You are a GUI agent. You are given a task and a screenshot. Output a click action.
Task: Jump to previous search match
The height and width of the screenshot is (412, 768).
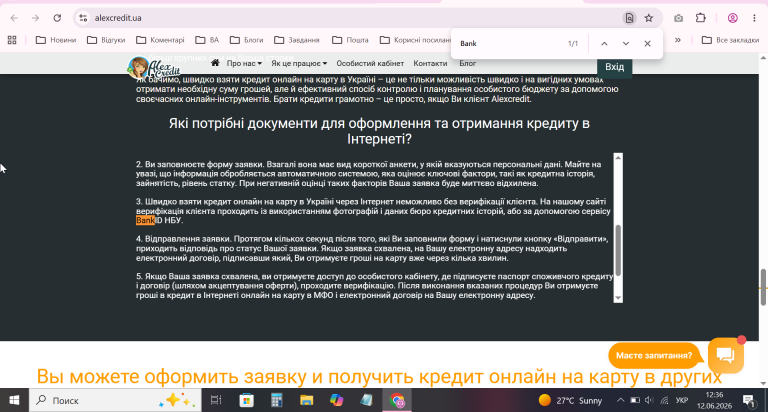click(604, 44)
